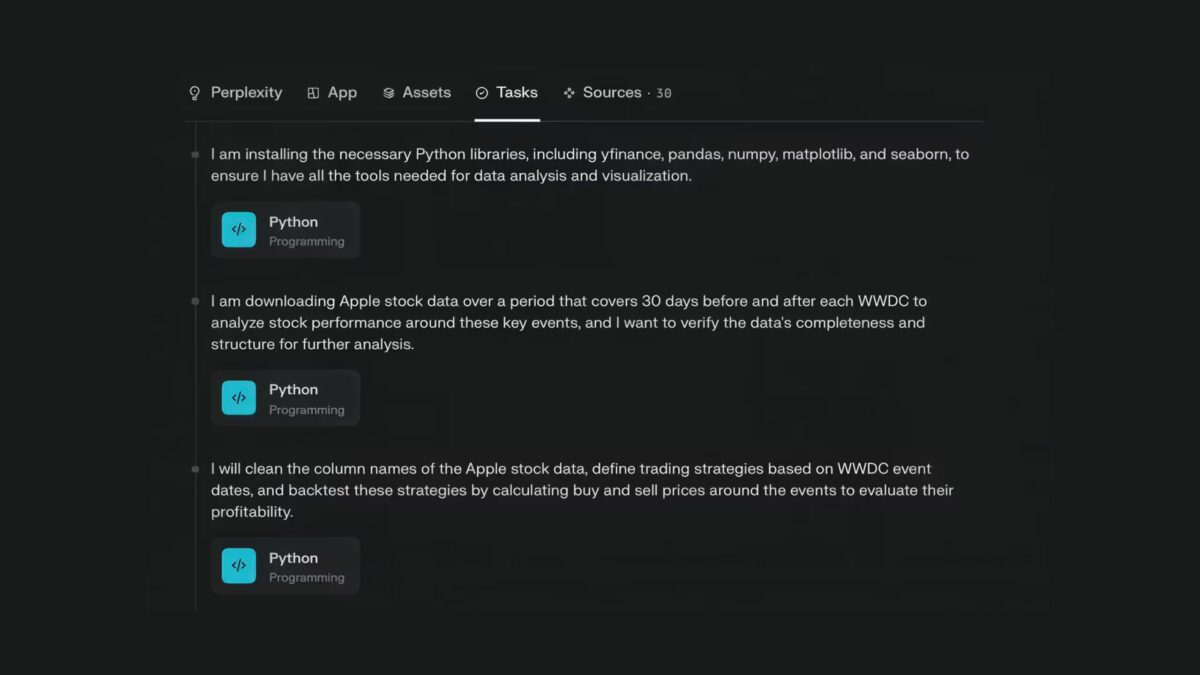
Task: Open code icon under stock data download step
Action: pos(239,398)
